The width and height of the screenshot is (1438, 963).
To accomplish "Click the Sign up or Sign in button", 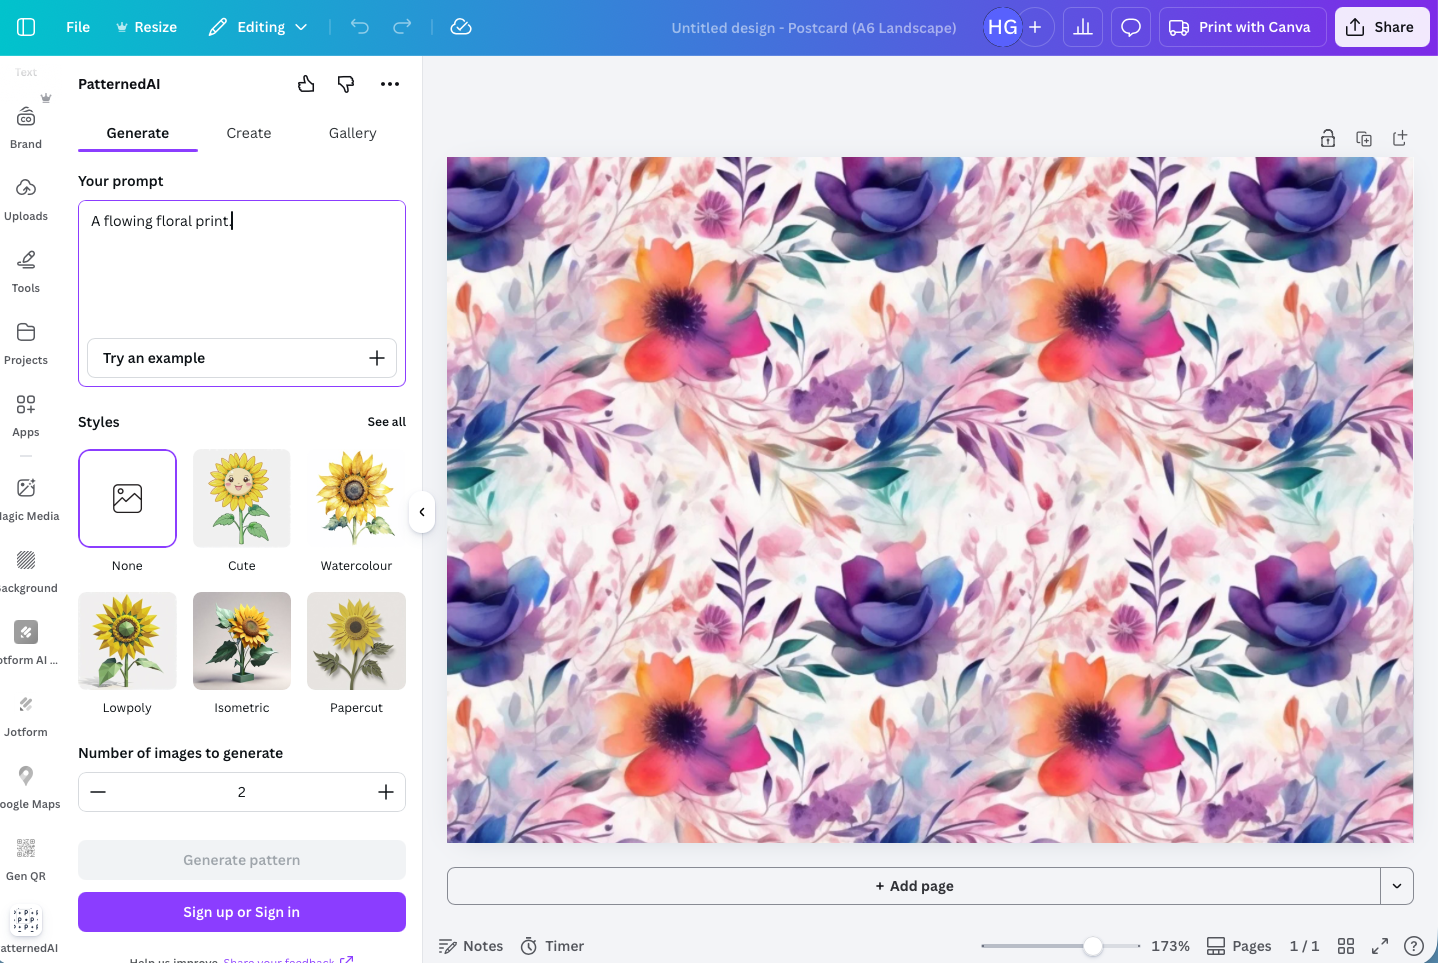I will pos(241,911).
